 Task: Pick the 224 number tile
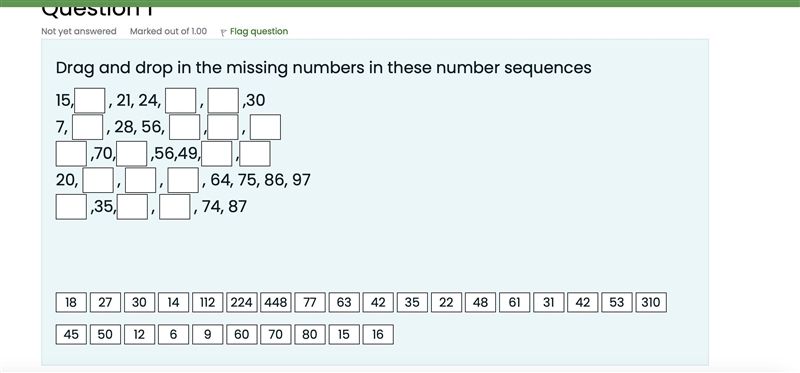[241, 303]
